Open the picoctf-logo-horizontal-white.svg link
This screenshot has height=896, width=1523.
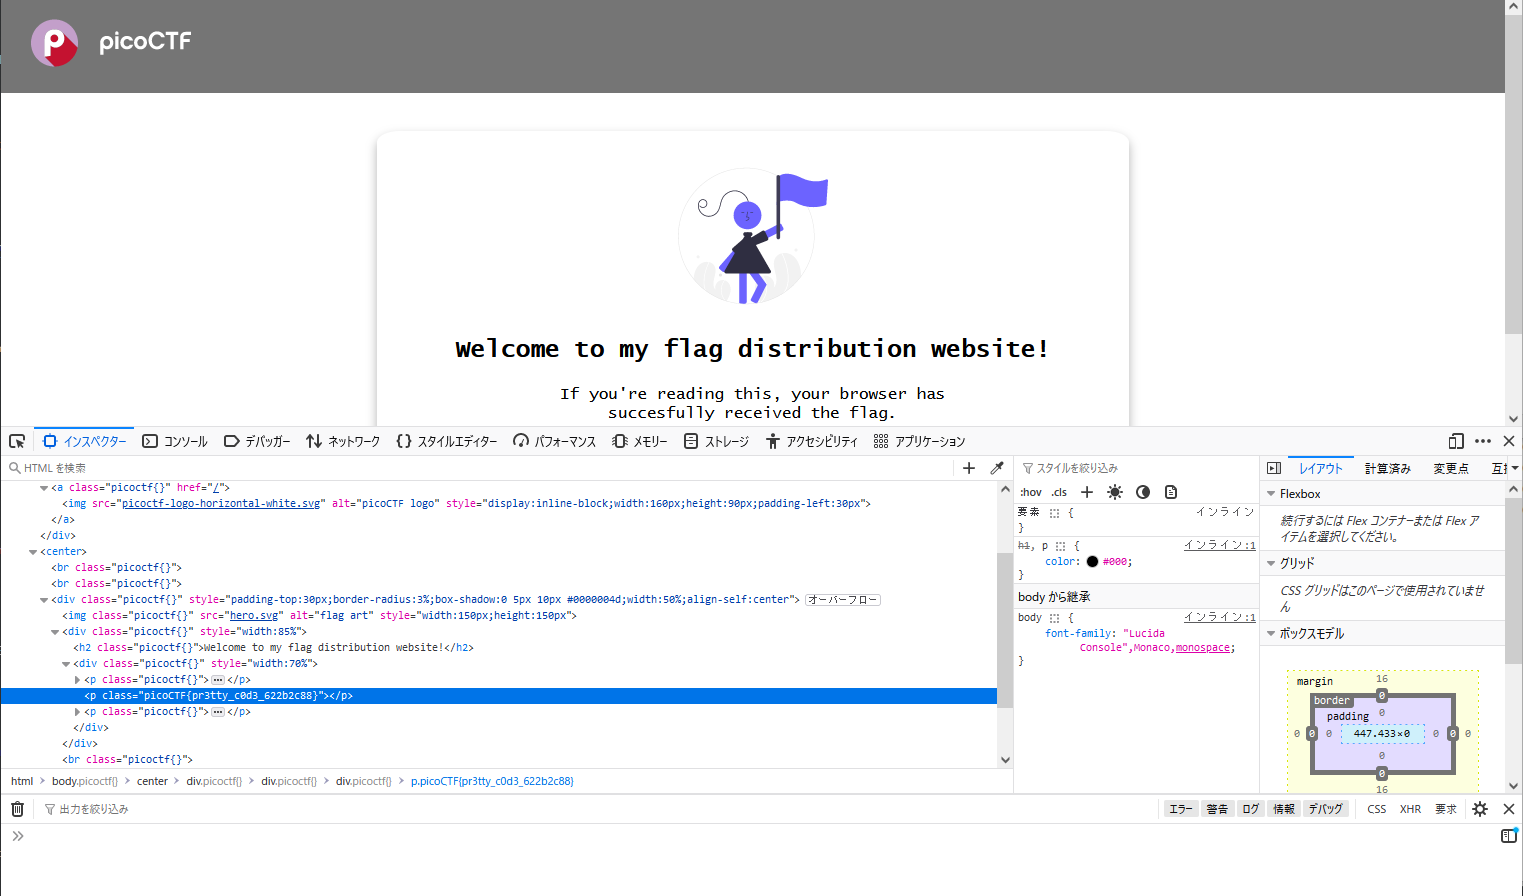221,504
